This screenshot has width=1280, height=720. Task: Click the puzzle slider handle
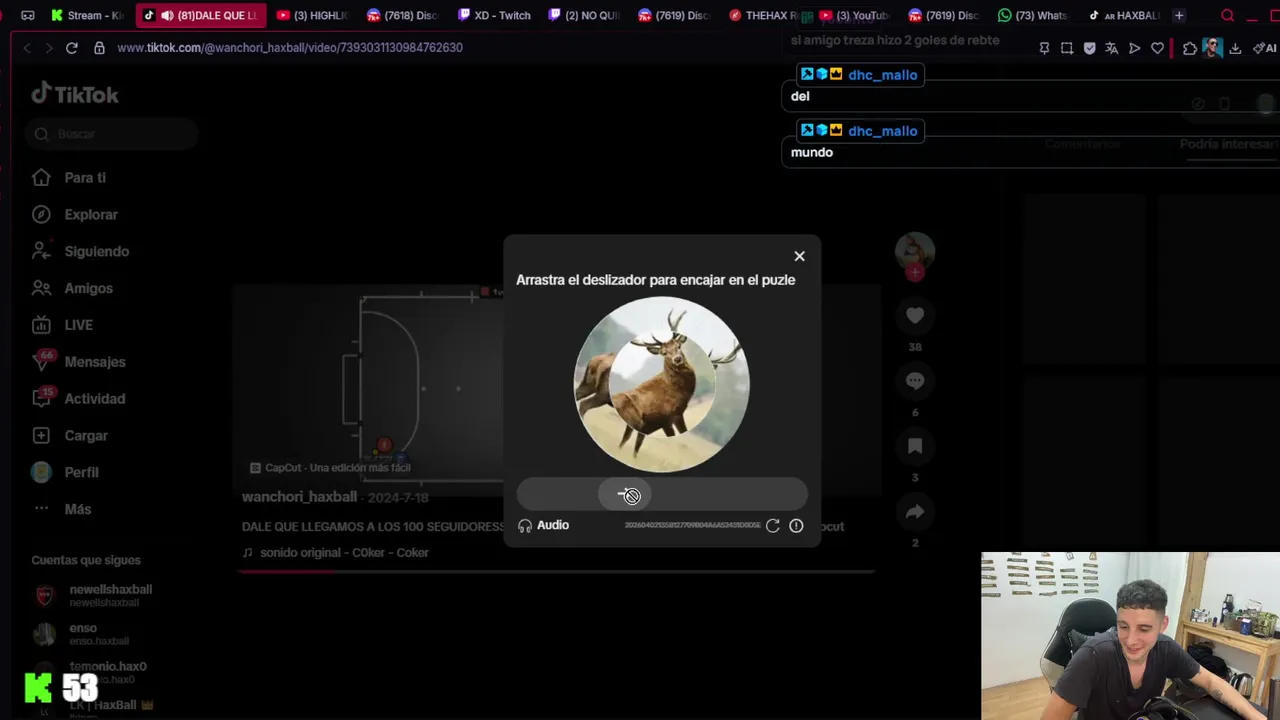(626, 494)
